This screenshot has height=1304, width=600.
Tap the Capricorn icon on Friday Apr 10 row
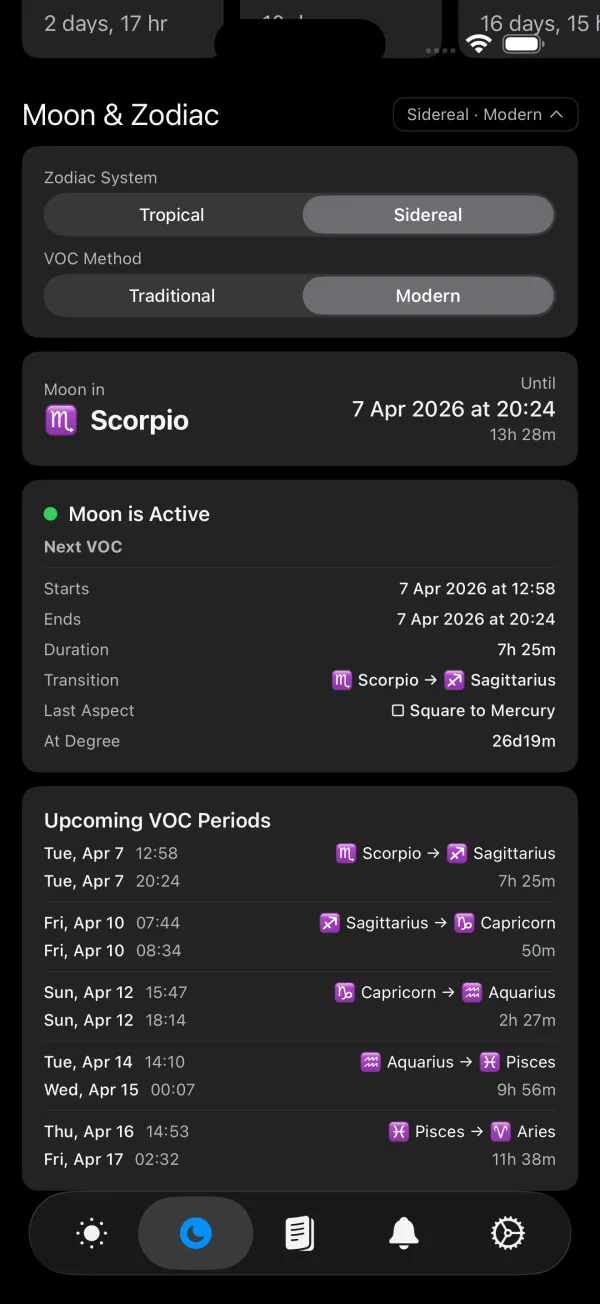[462, 922]
